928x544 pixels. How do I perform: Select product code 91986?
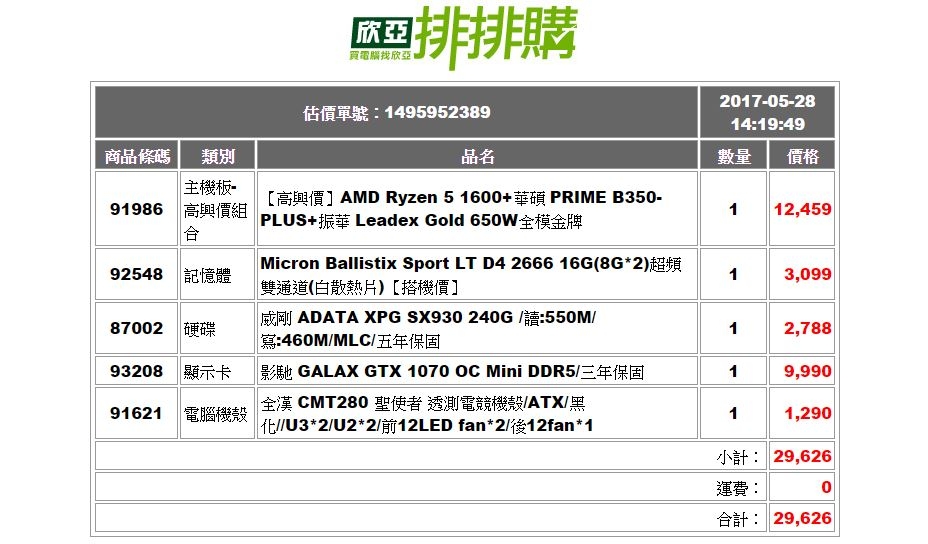136,209
